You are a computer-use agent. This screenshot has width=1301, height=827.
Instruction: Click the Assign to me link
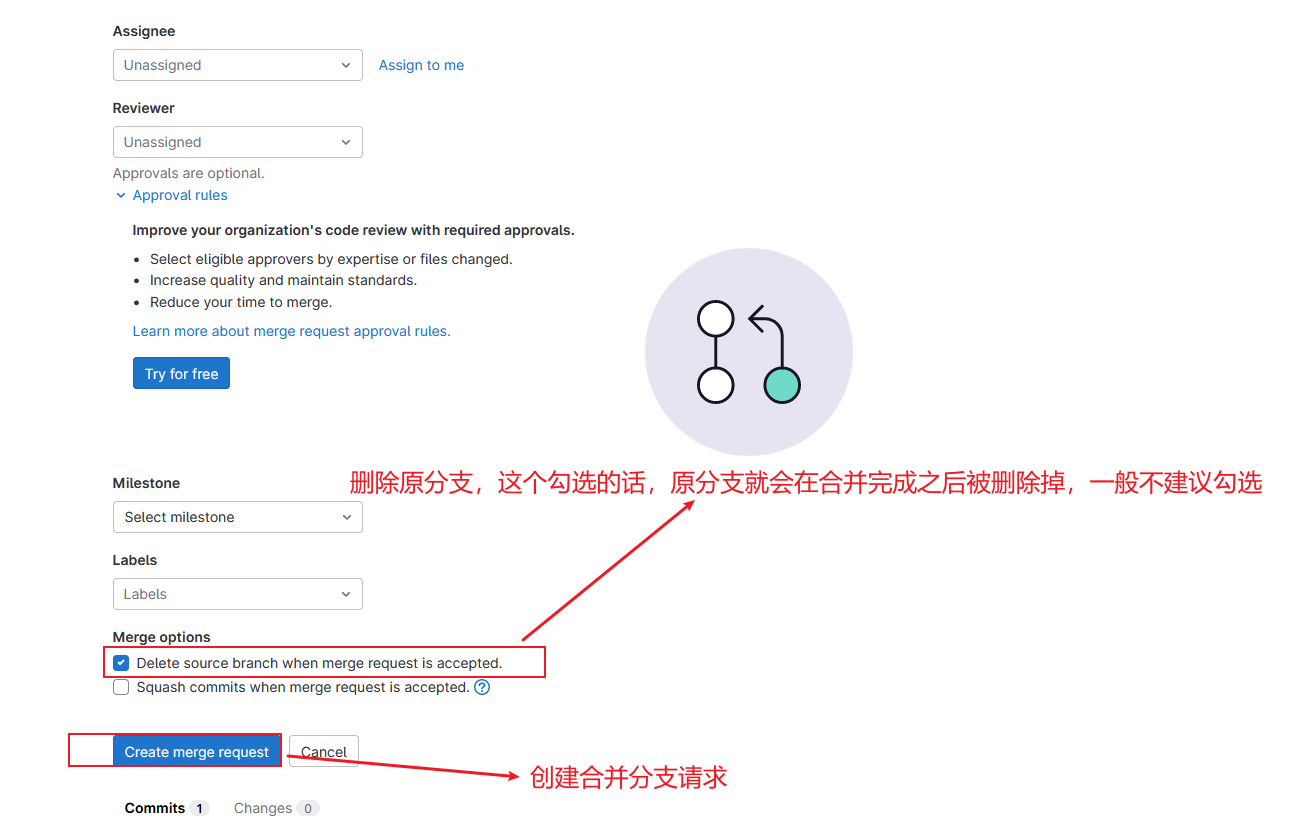tap(421, 65)
